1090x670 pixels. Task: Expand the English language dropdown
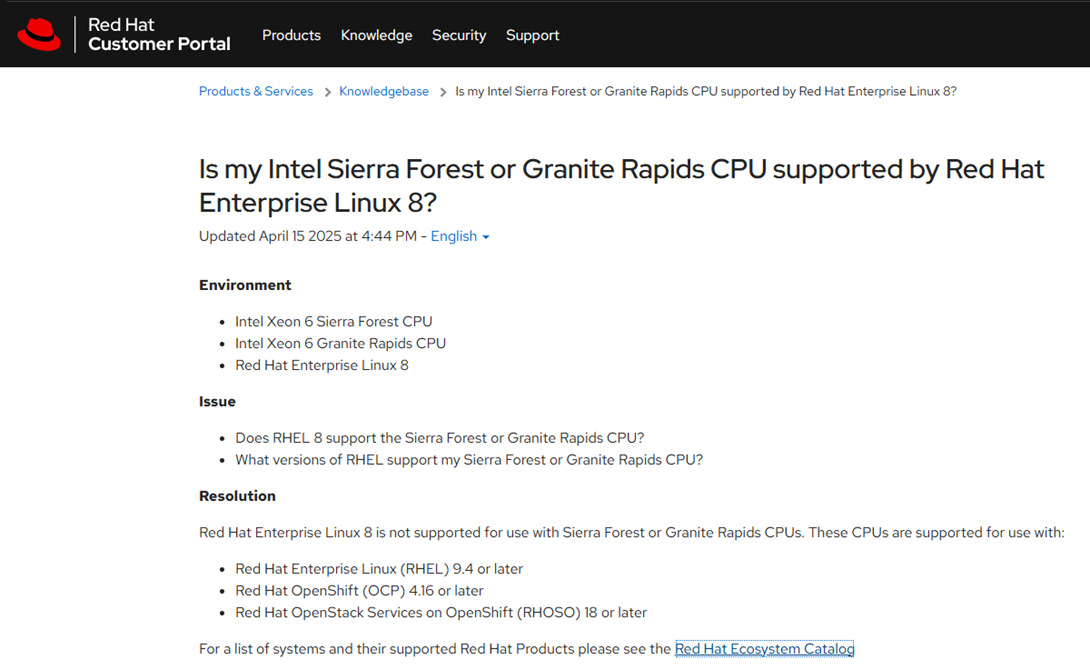(x=454, y=236)
